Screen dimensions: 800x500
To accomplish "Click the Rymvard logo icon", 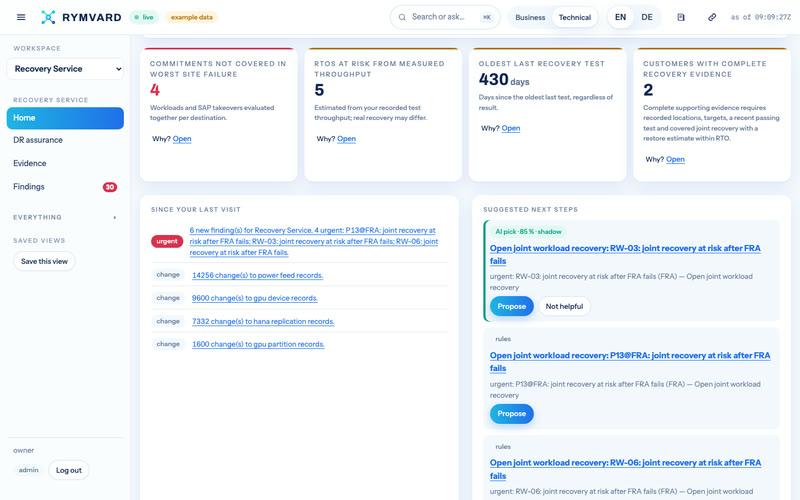I will point(48,17).
